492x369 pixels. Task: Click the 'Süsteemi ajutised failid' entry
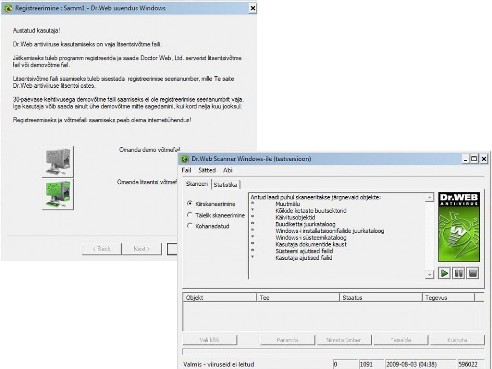pyautogui.click(x=304, y=251)
